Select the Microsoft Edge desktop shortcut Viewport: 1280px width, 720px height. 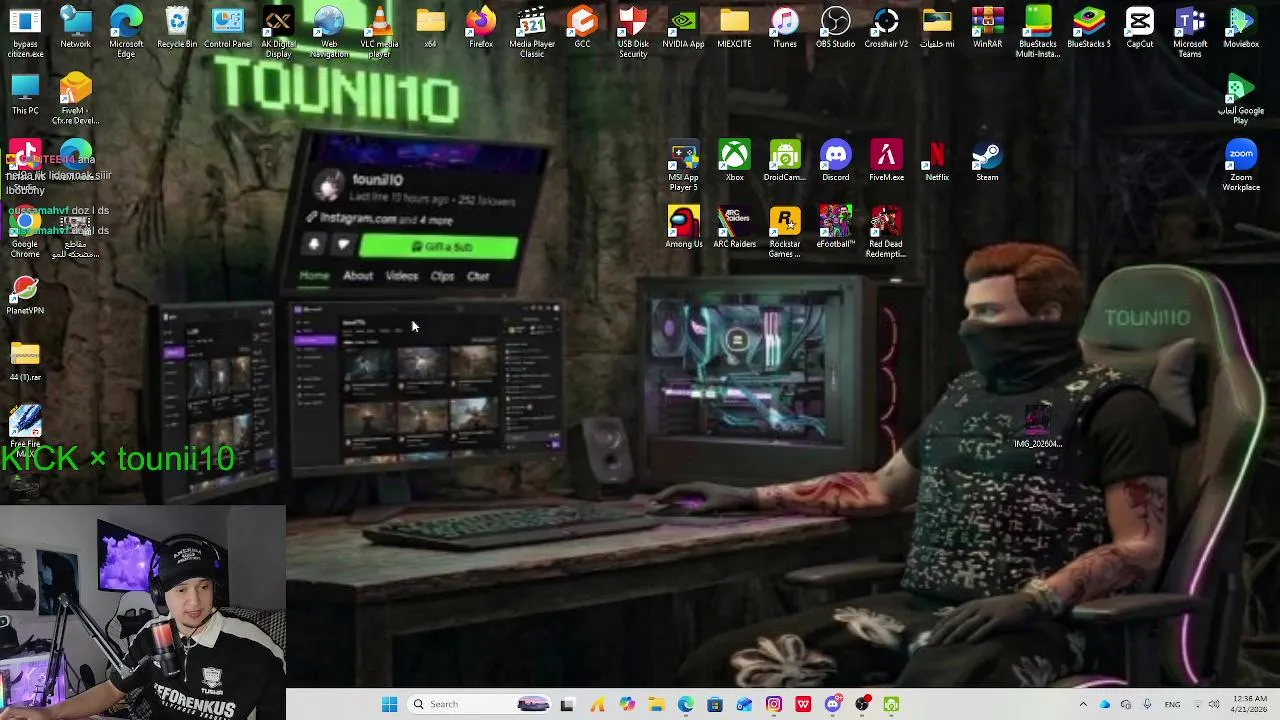(x=126, y=32)
